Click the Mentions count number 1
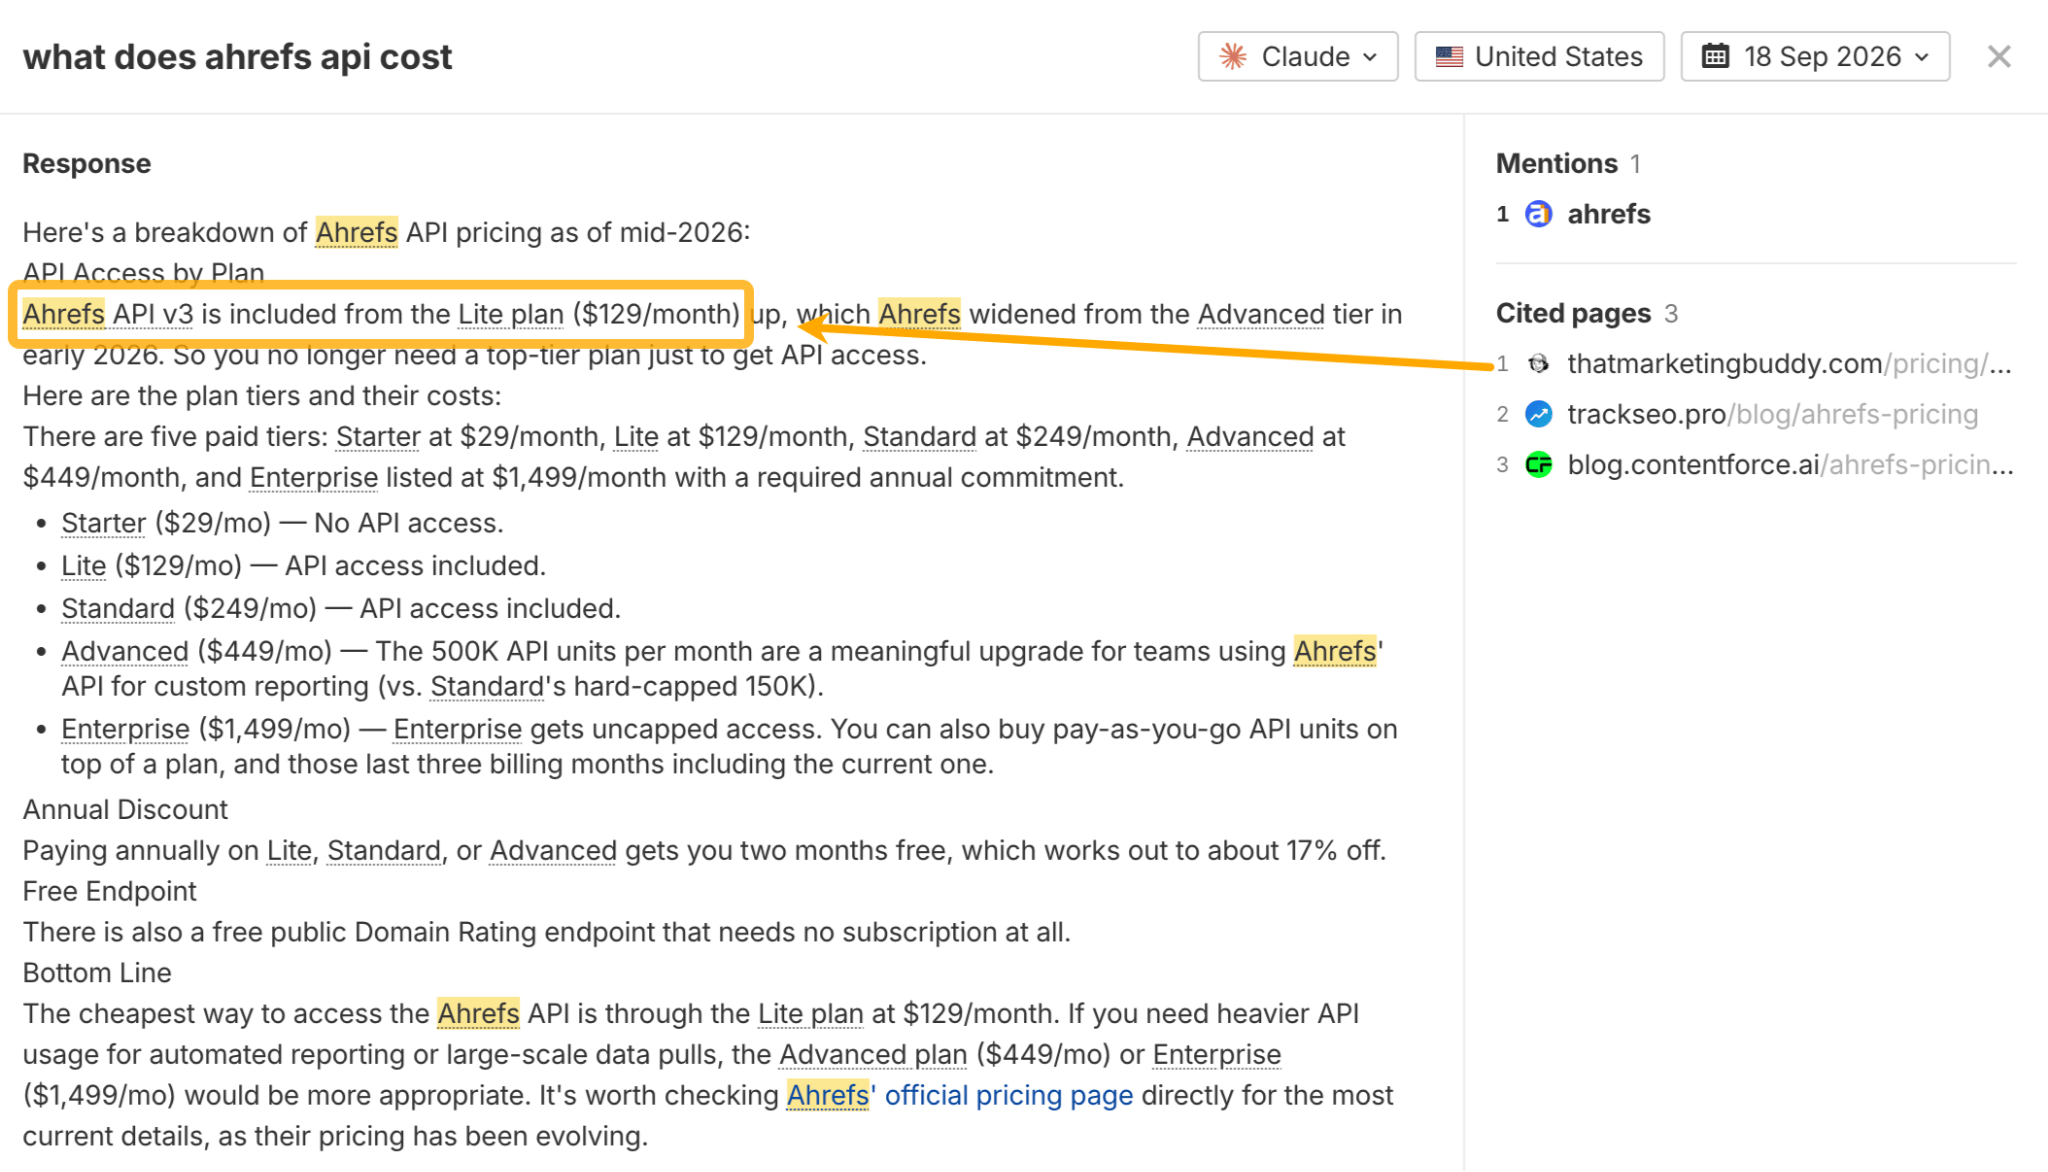This screenshot has width=2048, height=1172. click(x=1635, y=163)
